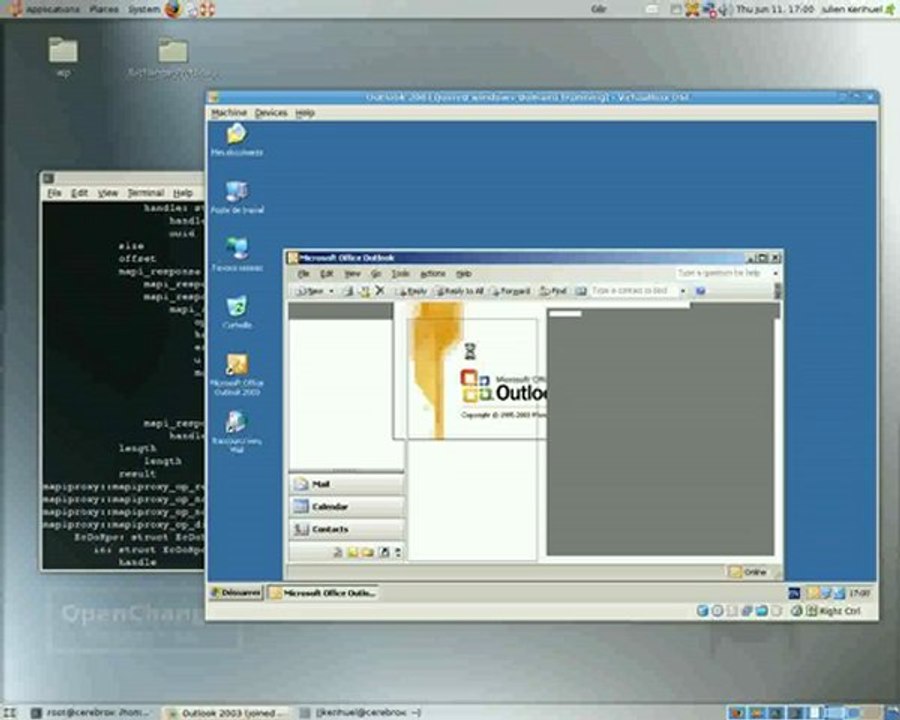
Task: Open the Firefox launcher in the top panel
Action: (172, 9)
